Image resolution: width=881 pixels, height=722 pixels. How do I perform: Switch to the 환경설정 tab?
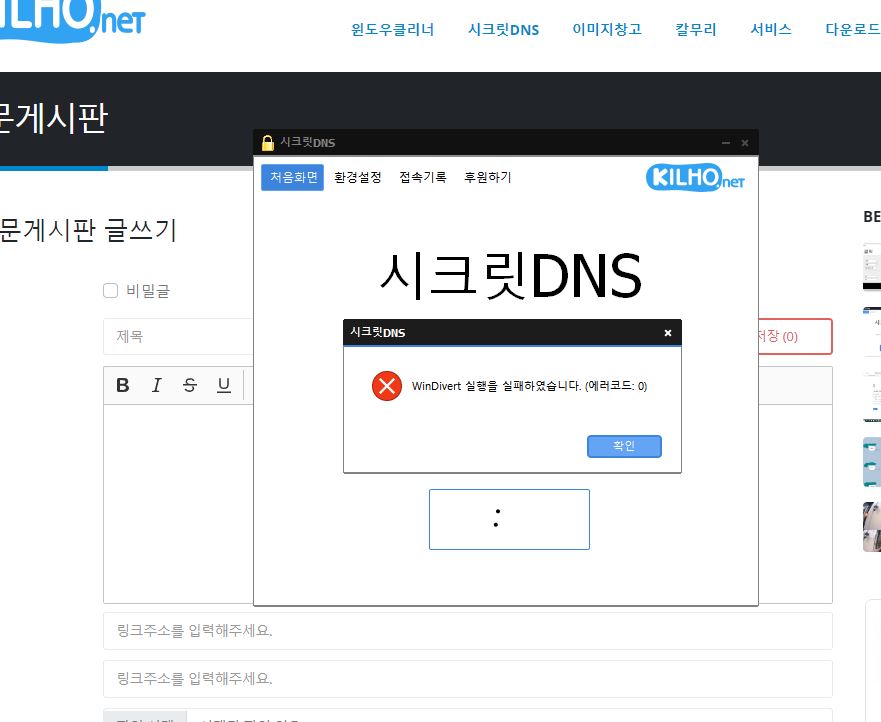pyautogui.click(x=358, y=178)
